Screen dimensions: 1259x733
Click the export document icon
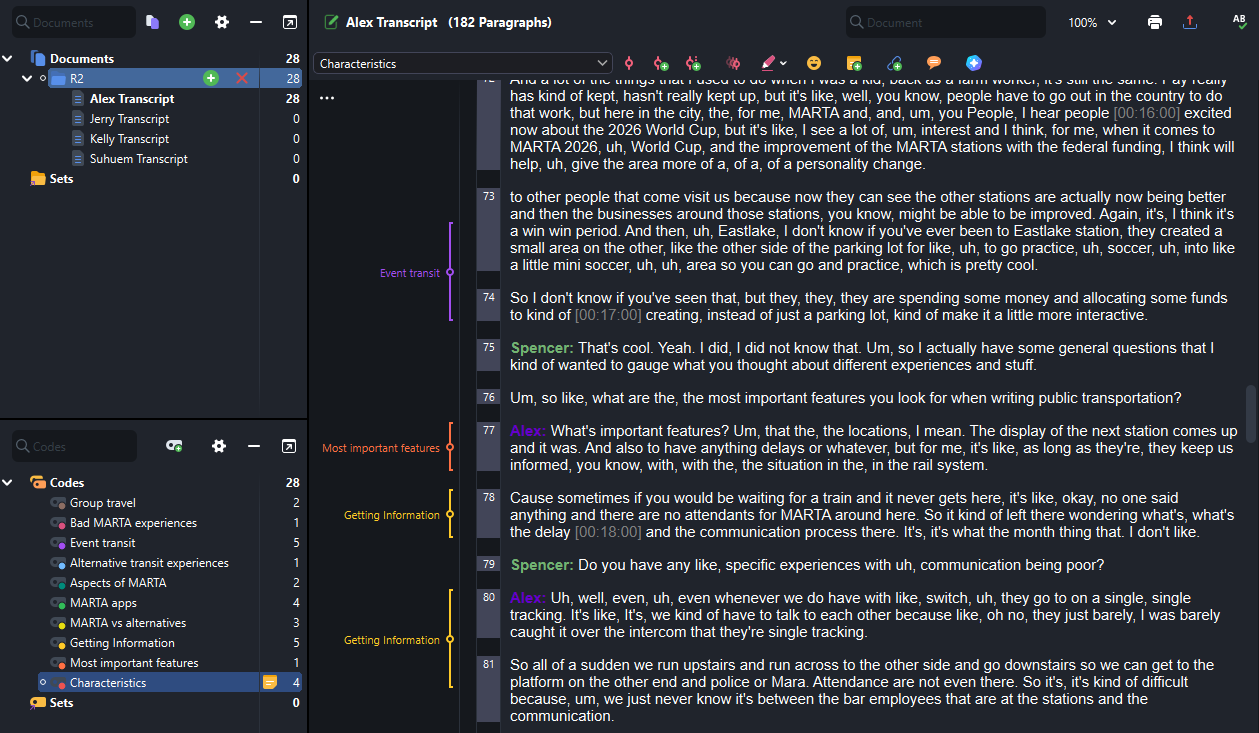(x=1189, y=22)
